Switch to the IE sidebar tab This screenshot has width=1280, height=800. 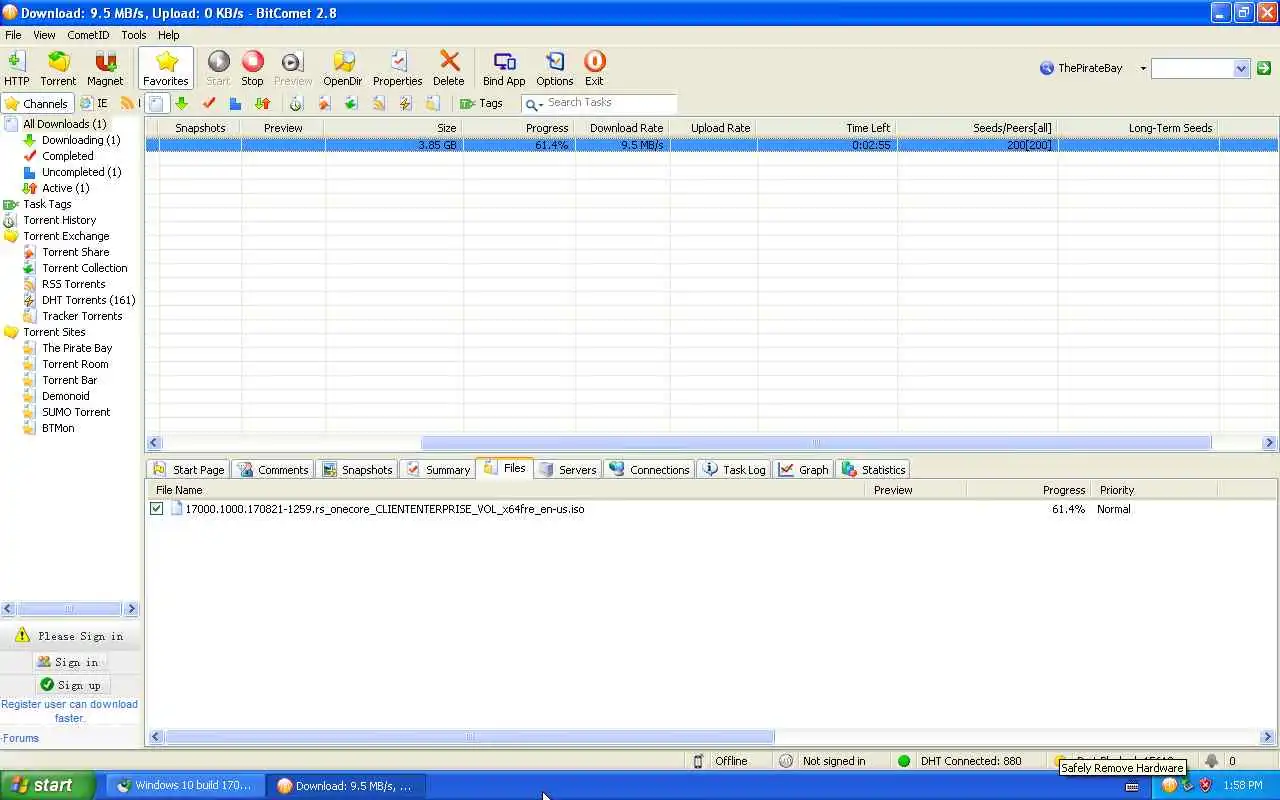pyautogui.click(x=95, y=103)
